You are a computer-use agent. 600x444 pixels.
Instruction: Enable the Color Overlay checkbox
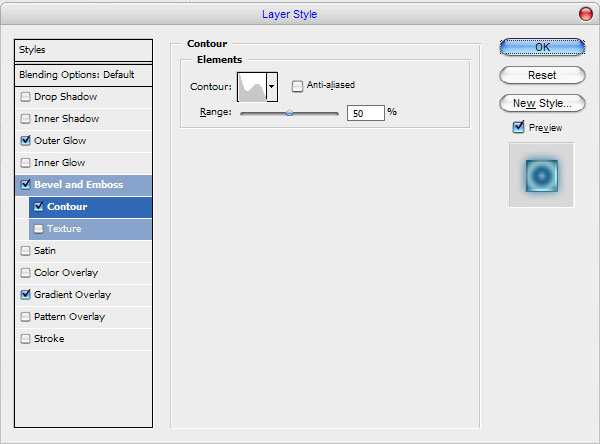pos(25,273)
